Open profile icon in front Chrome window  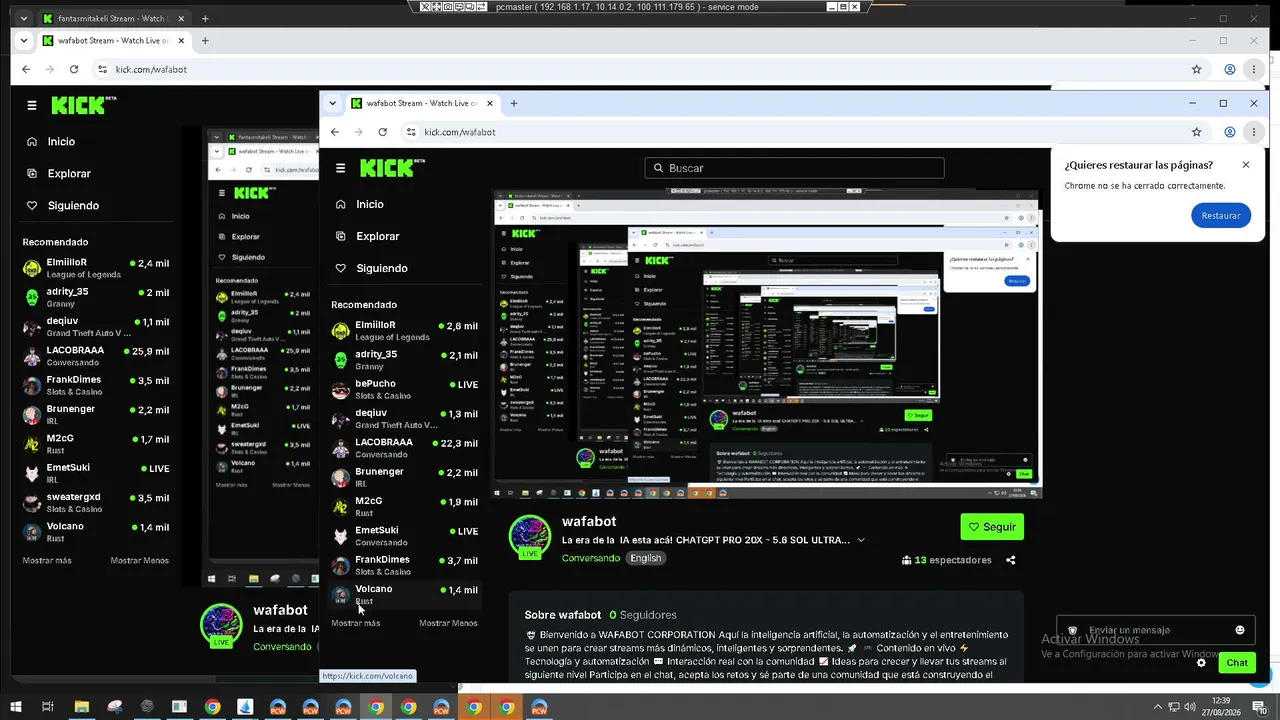coord(1230,132)
